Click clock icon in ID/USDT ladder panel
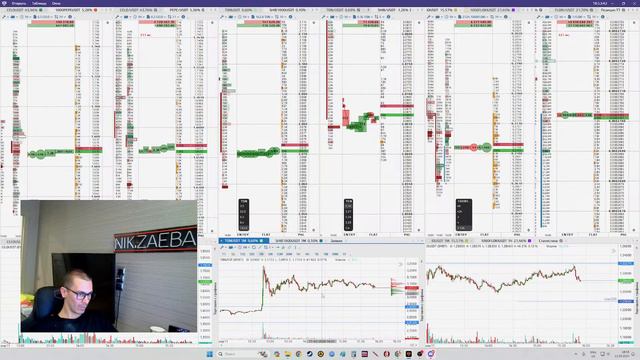Viewport: 640px width, 360px height. pos(447,17)
